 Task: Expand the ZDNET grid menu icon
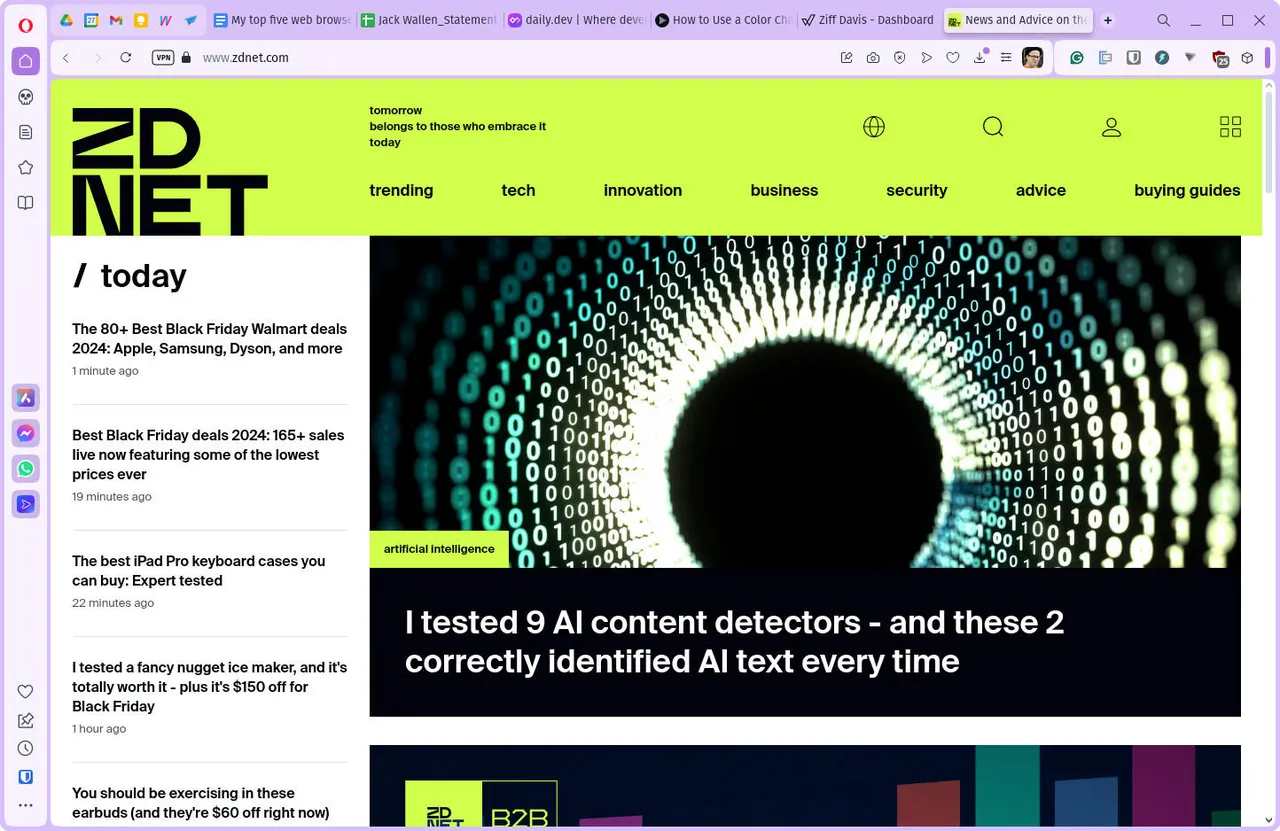tap(1230, 127)
